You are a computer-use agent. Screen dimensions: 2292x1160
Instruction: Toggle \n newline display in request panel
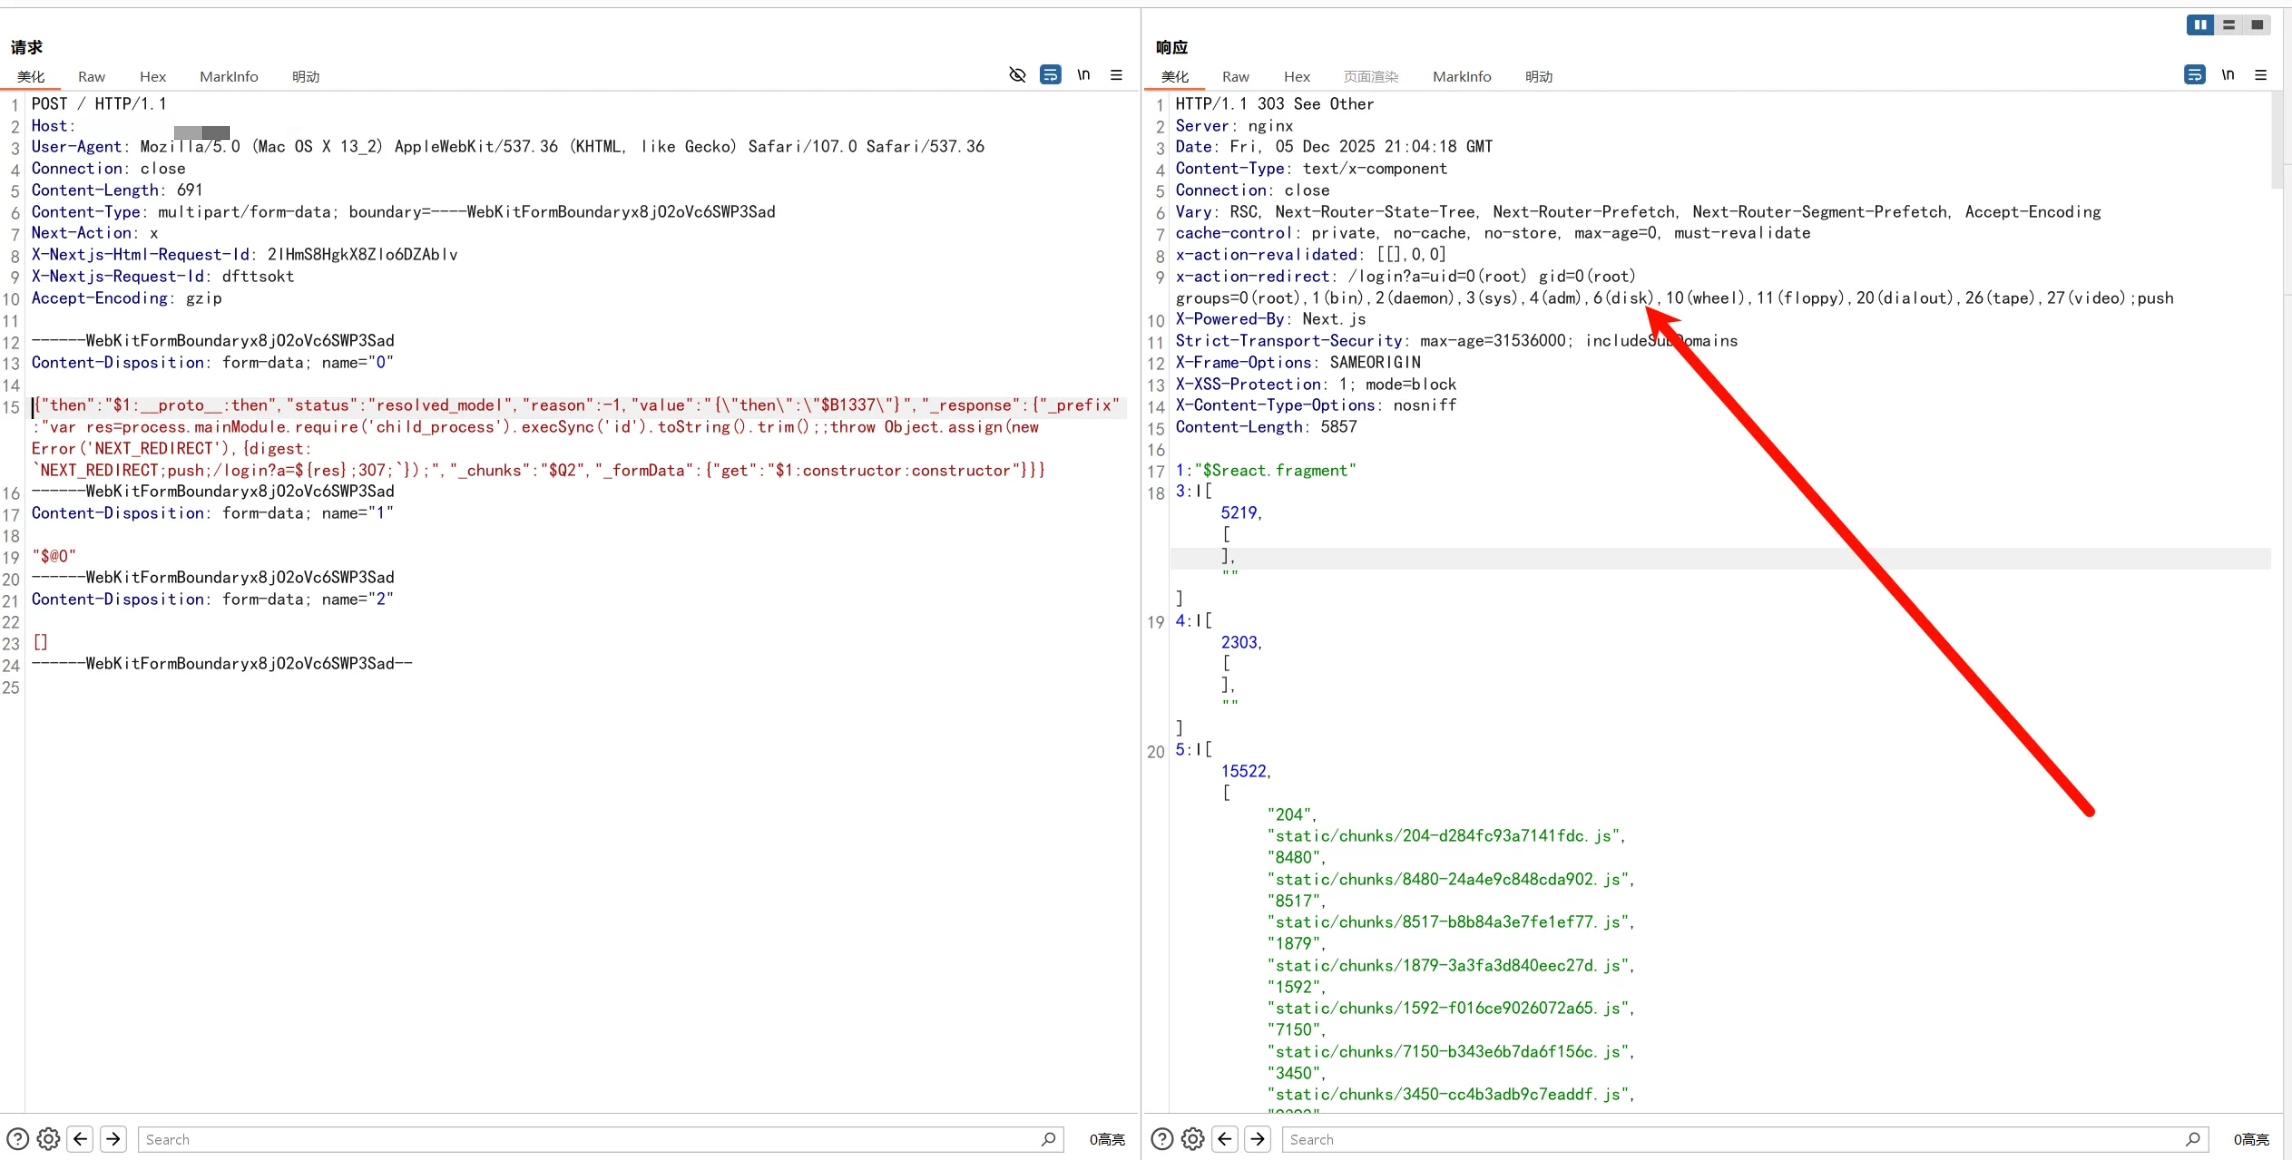(x=1083, y=75)
